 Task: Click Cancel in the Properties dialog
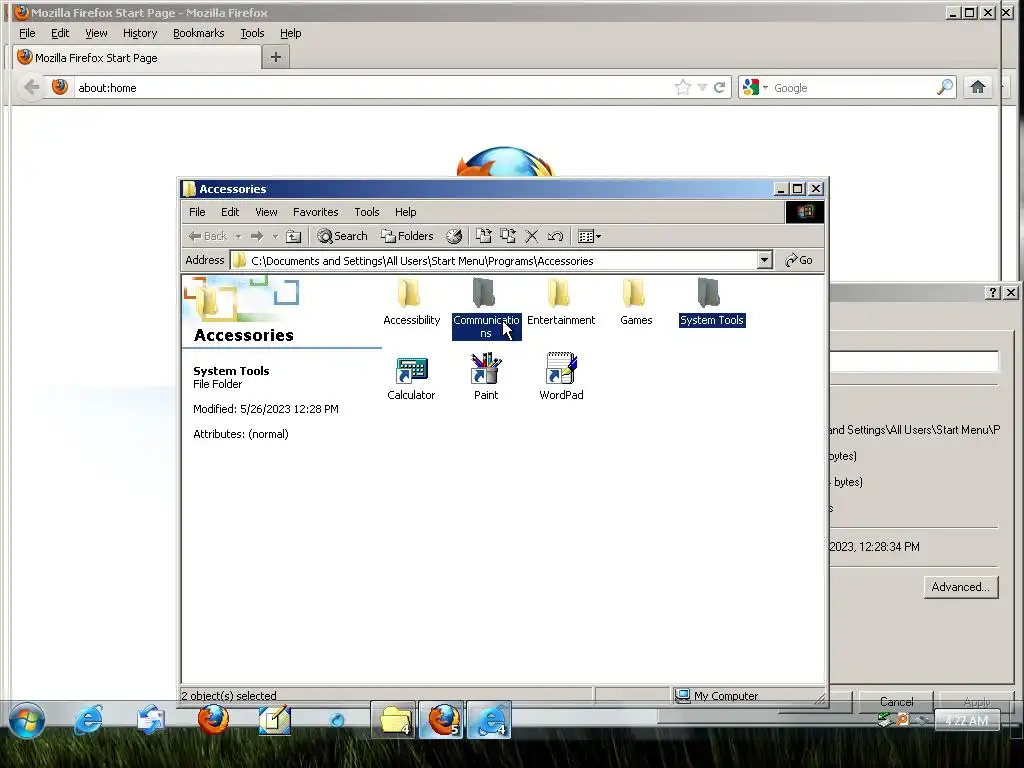(x=896, y=702)
